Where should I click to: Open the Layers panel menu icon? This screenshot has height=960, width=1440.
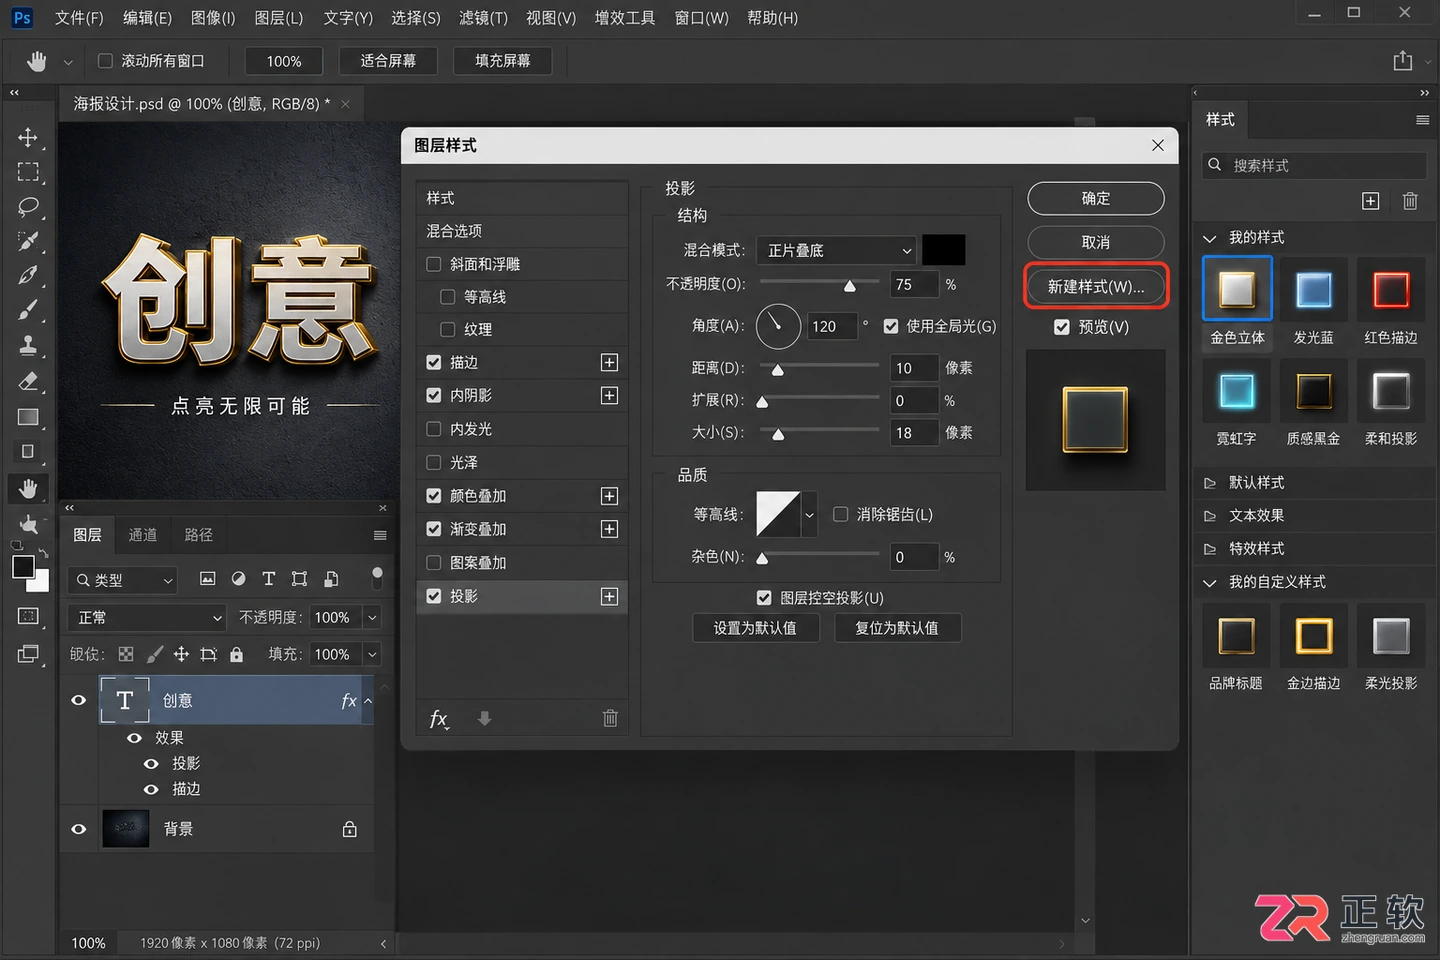point(380,535)
